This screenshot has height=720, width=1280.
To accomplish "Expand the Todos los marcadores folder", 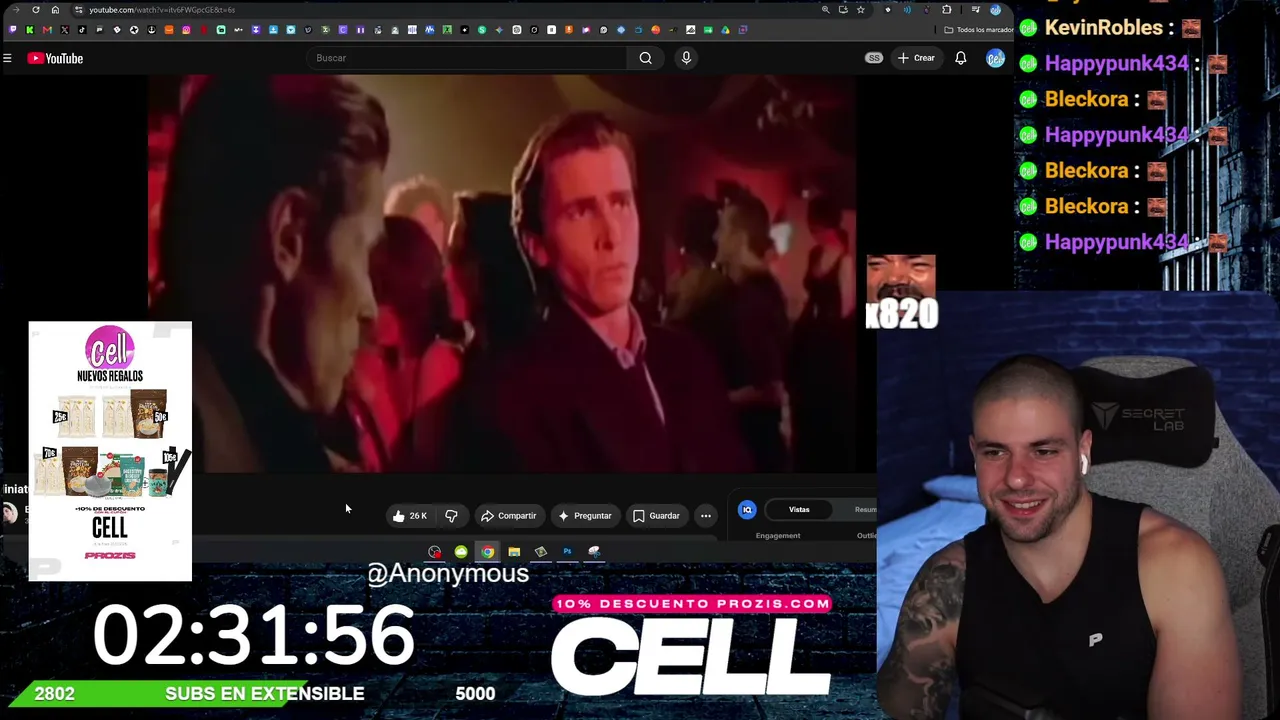I will (979, 30).
